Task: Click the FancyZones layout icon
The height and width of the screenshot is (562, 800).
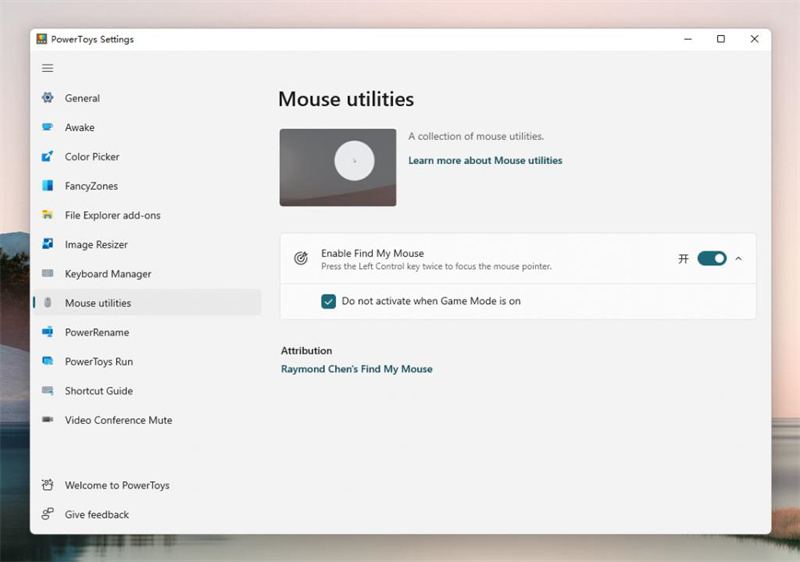Action: click(47, 185)
